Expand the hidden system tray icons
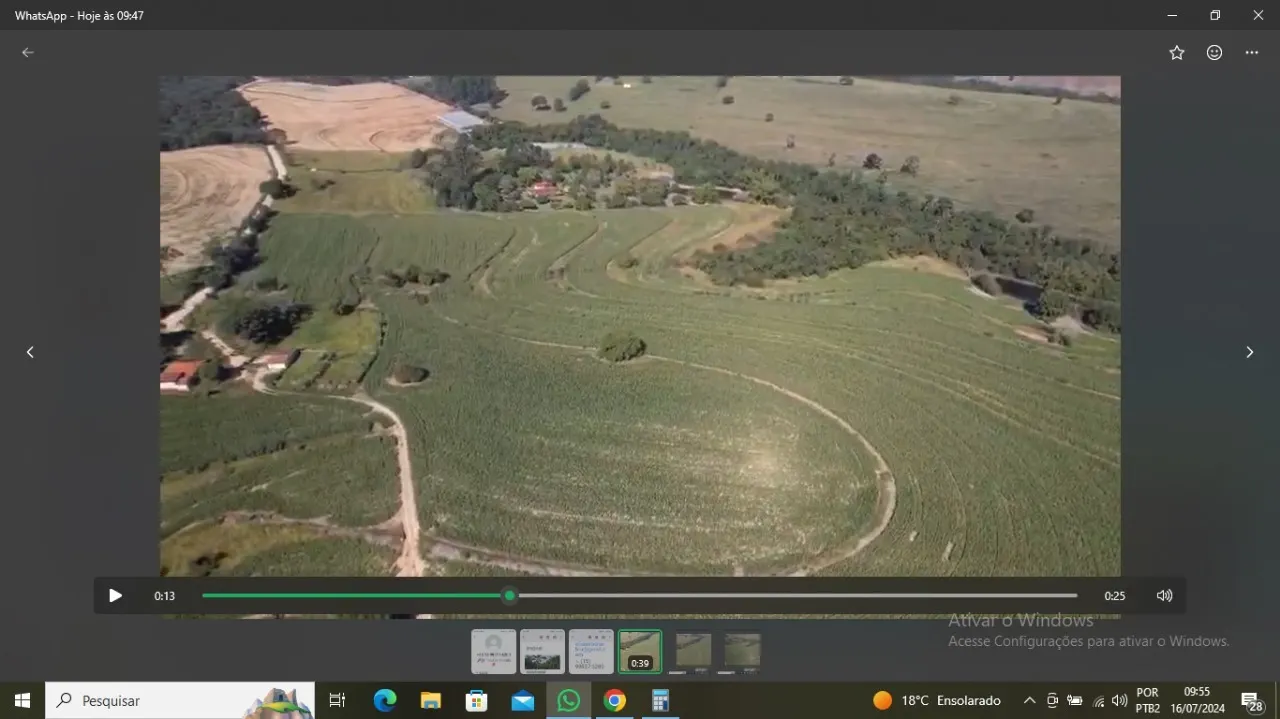Viewport: 1280px width, 719px height. tap(1029, 701)
